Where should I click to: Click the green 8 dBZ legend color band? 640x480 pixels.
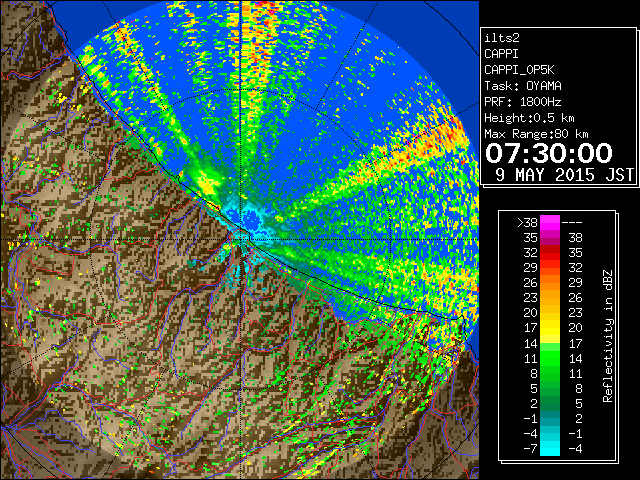click(550, 373)
